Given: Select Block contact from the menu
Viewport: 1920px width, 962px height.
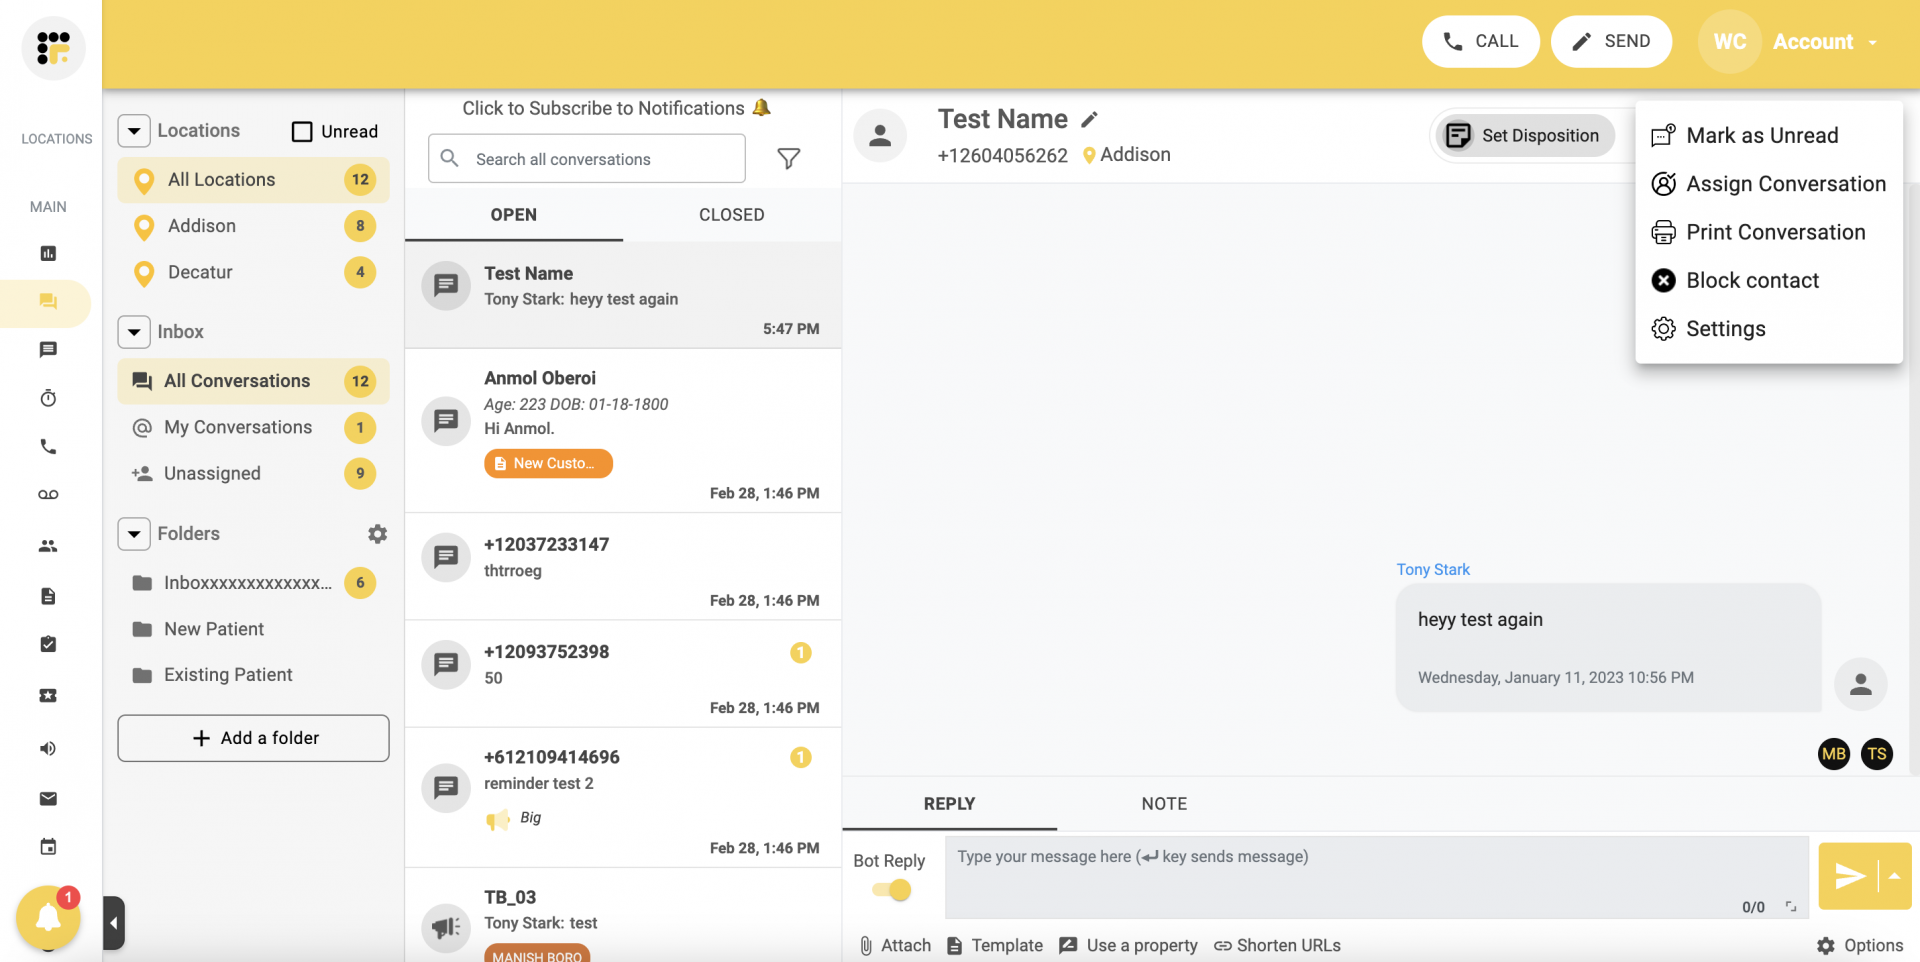Looking at the screenshot, I should [1752, 281].
